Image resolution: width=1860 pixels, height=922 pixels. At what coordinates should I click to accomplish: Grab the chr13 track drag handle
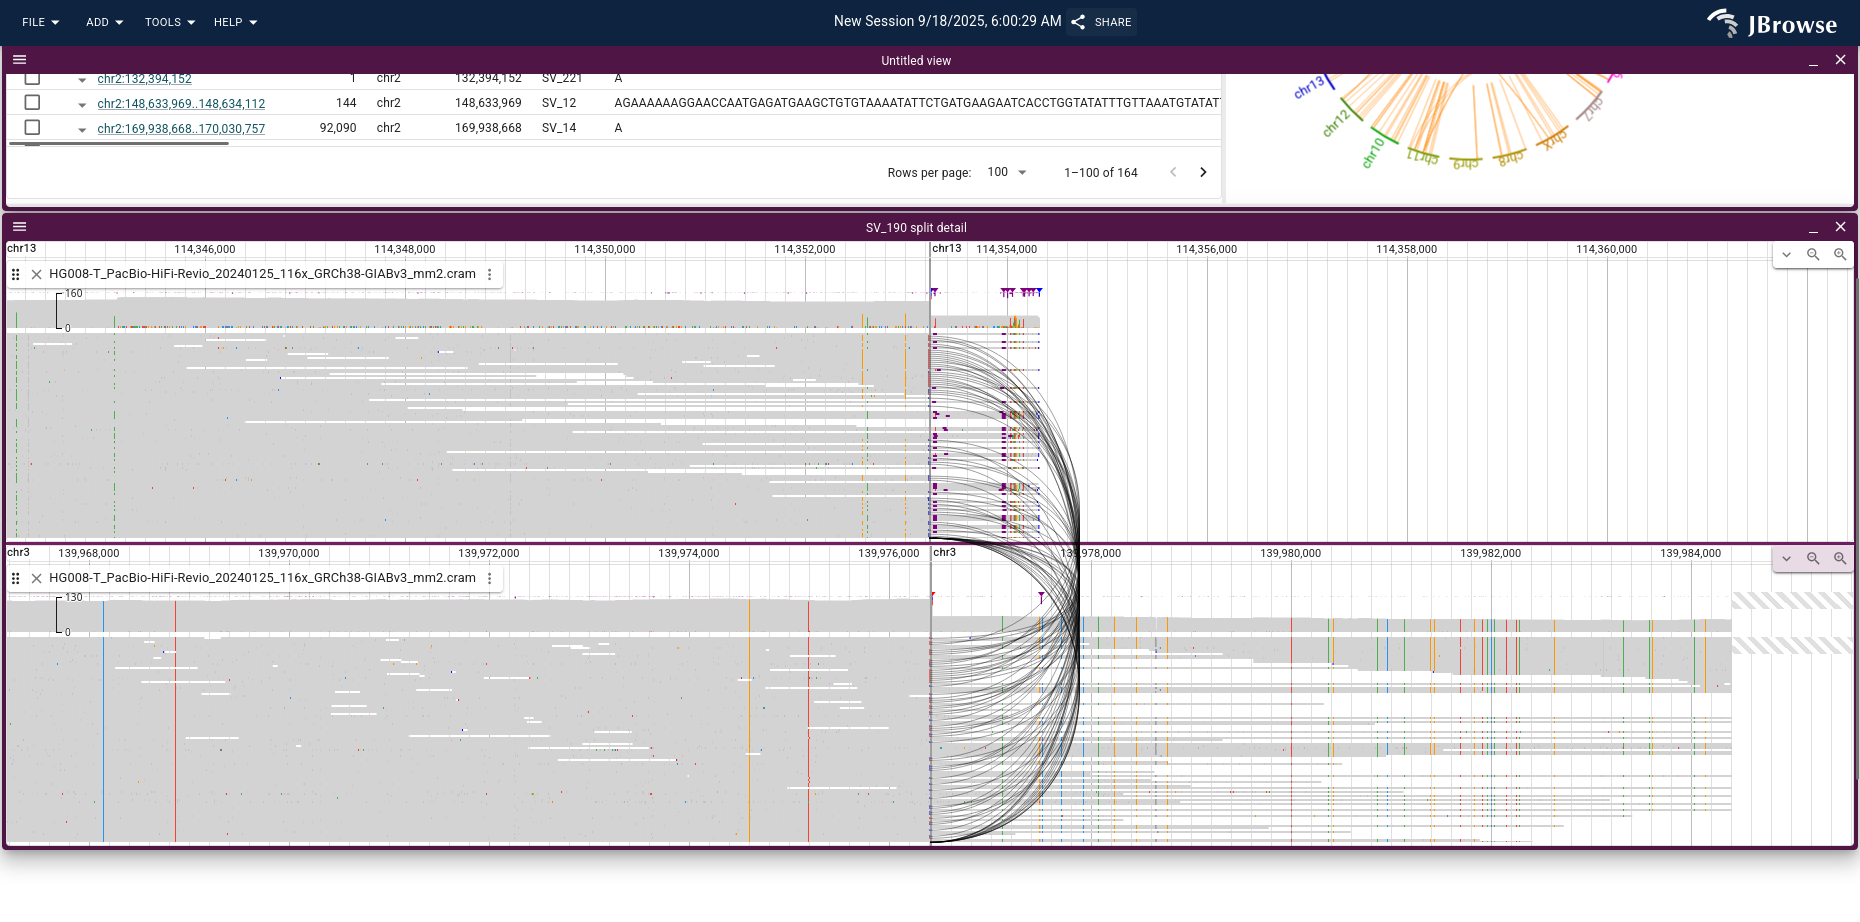15,274
